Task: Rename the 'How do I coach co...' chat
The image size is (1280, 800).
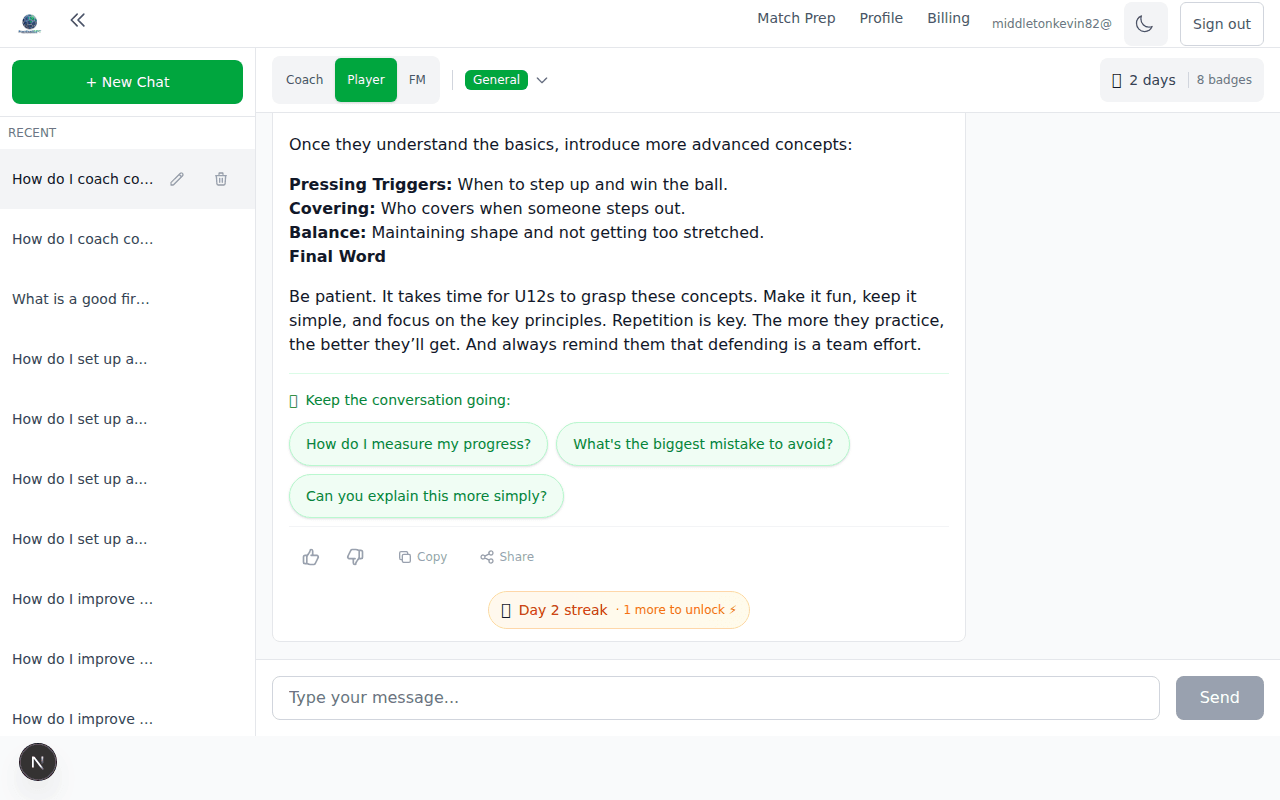Action: [x=176, y=178]
